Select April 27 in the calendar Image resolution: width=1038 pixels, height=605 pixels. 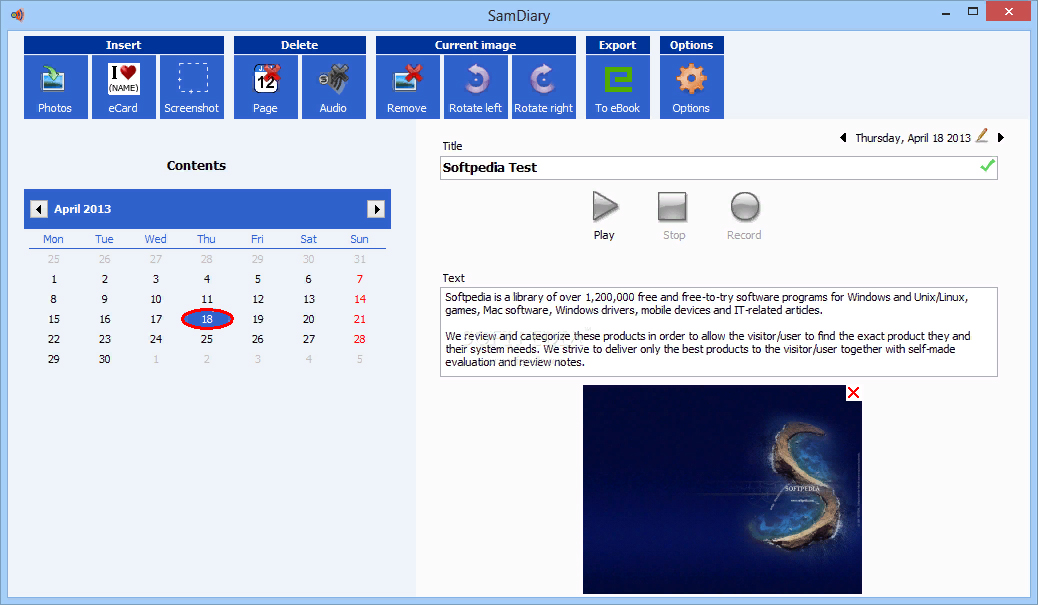308,339
